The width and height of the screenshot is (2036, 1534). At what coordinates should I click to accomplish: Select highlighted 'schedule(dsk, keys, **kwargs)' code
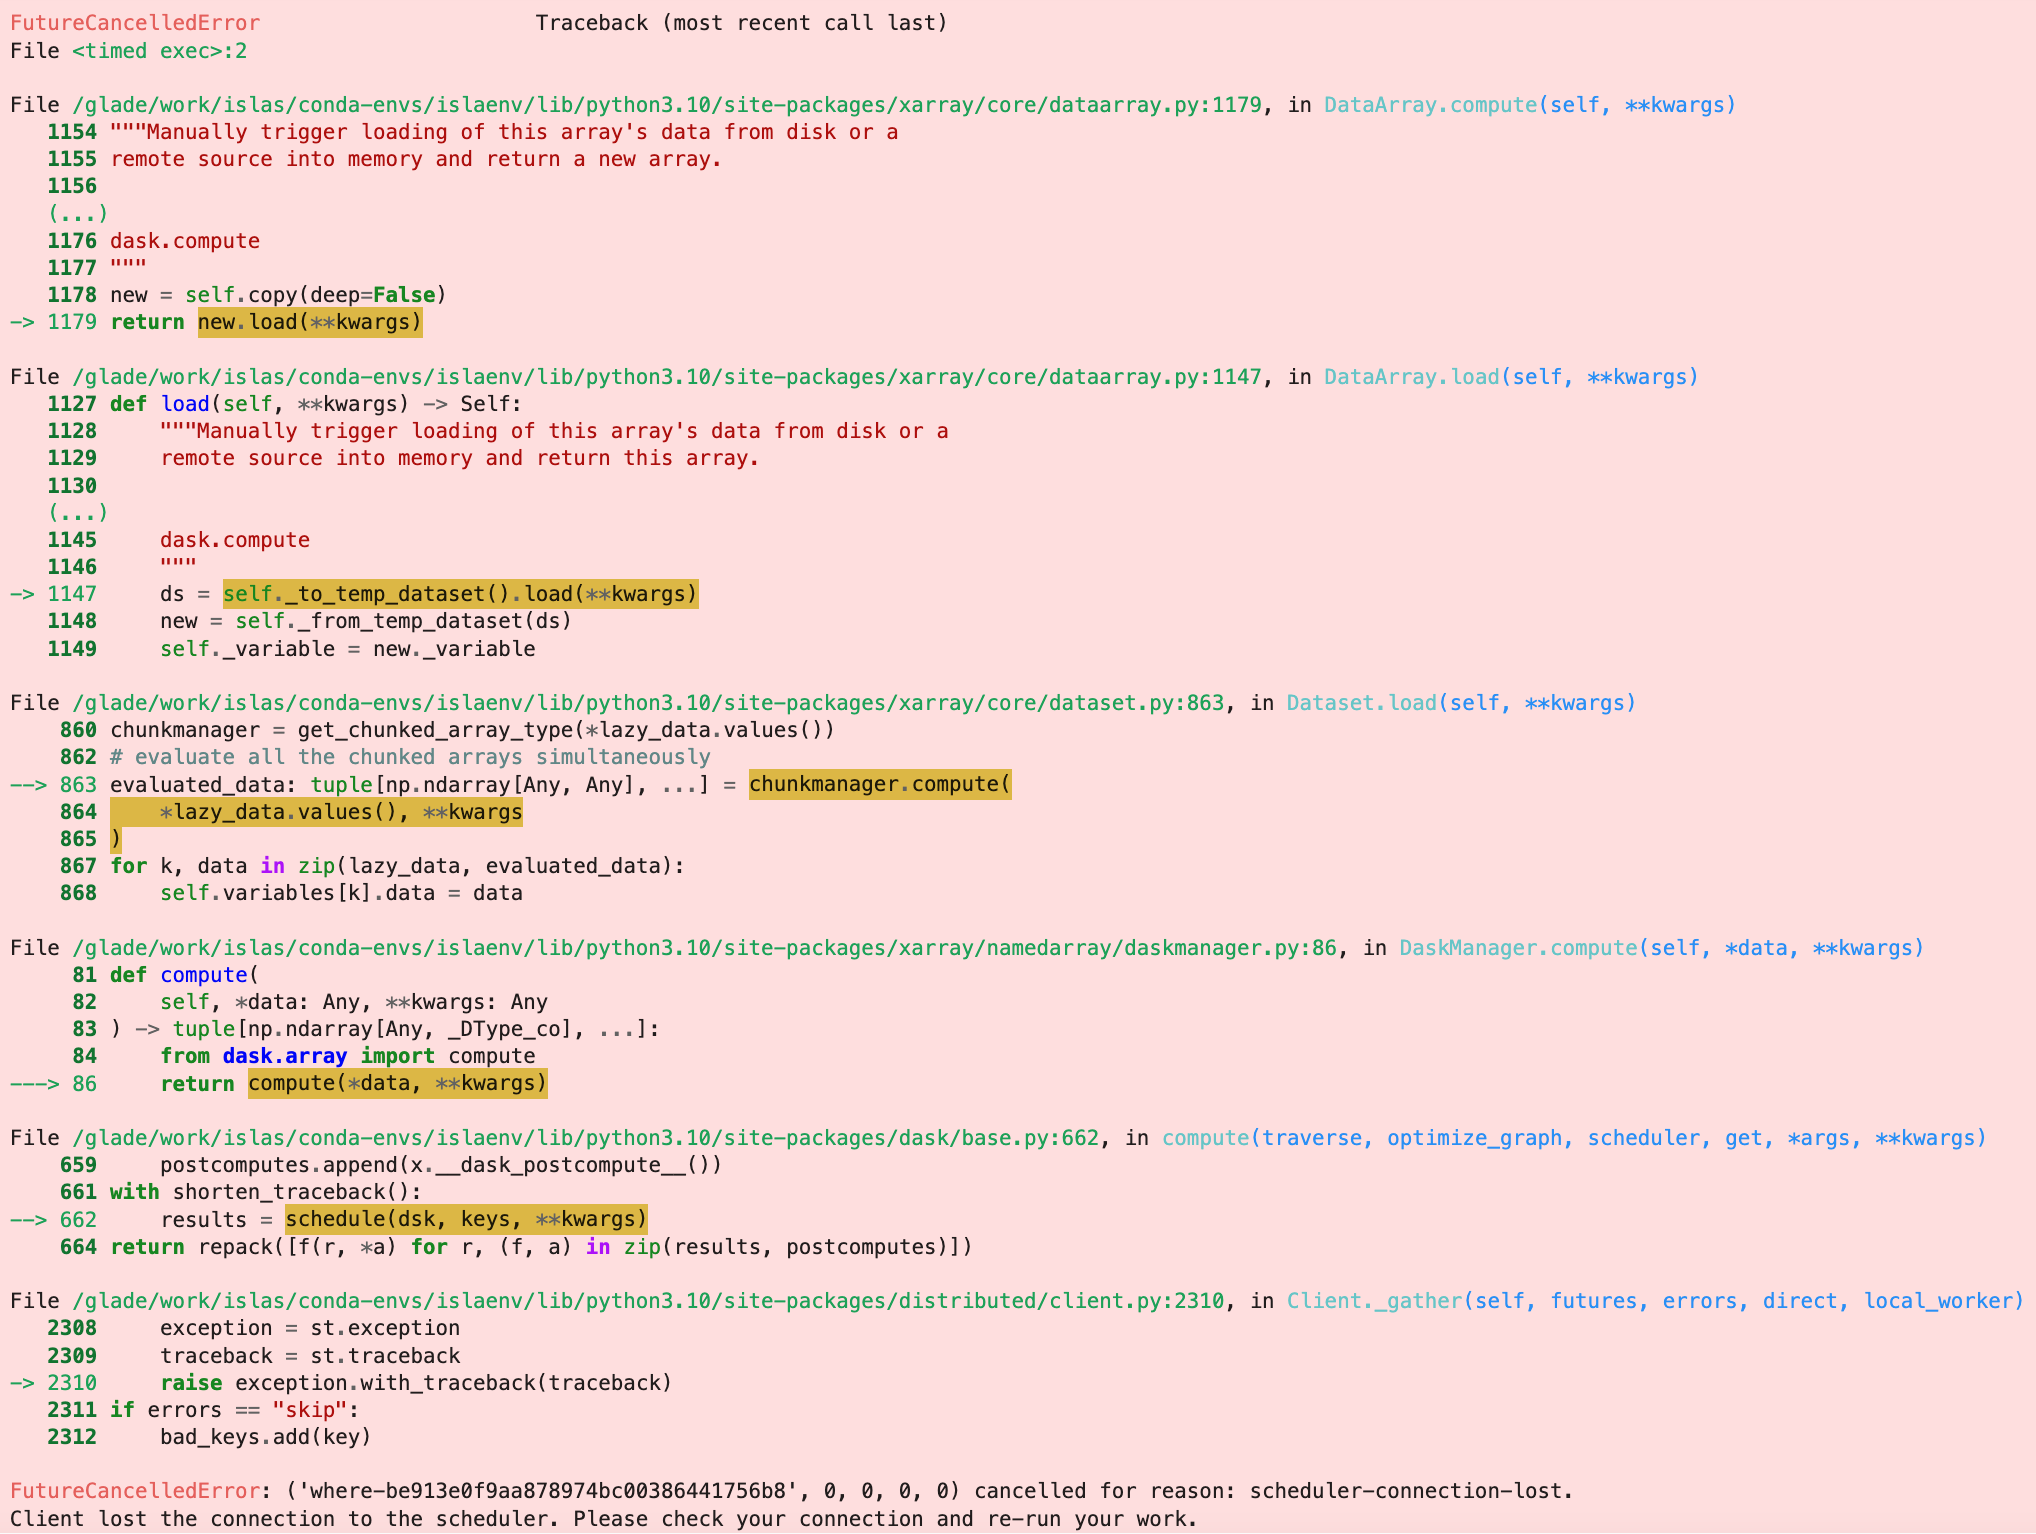click(466, 1220)
